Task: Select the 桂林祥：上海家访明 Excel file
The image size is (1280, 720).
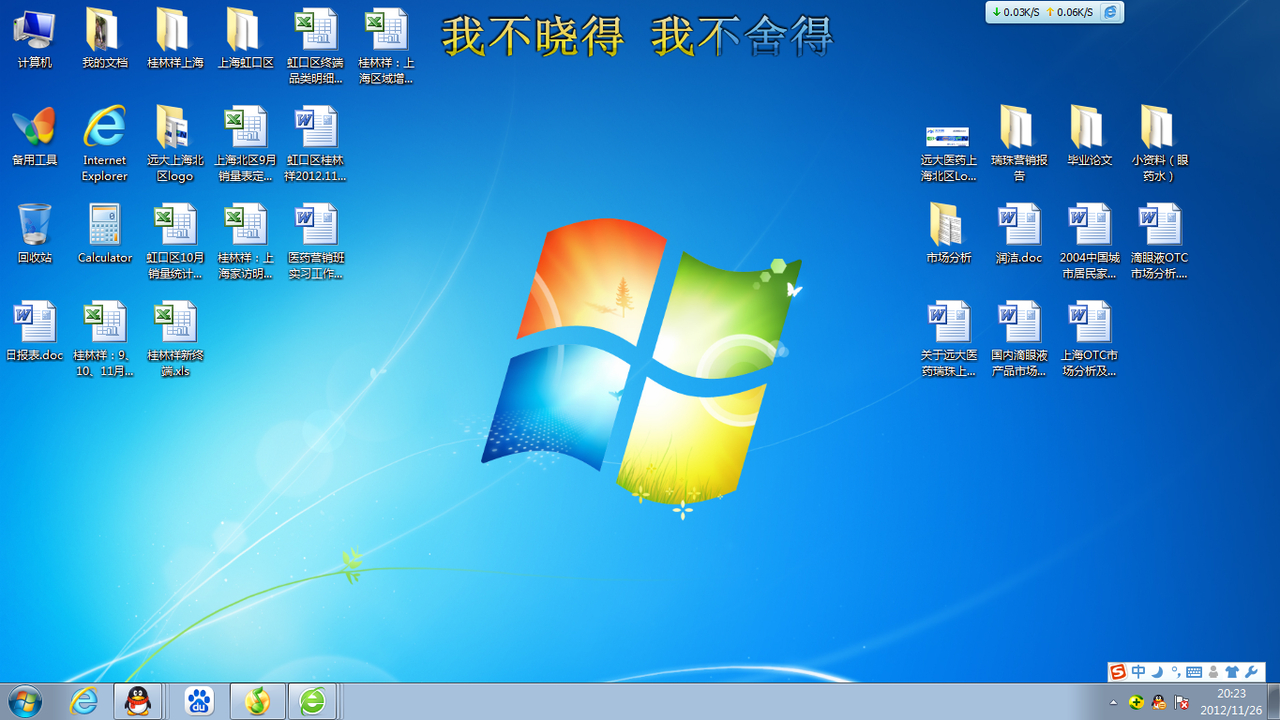Action: pos(245,242)
